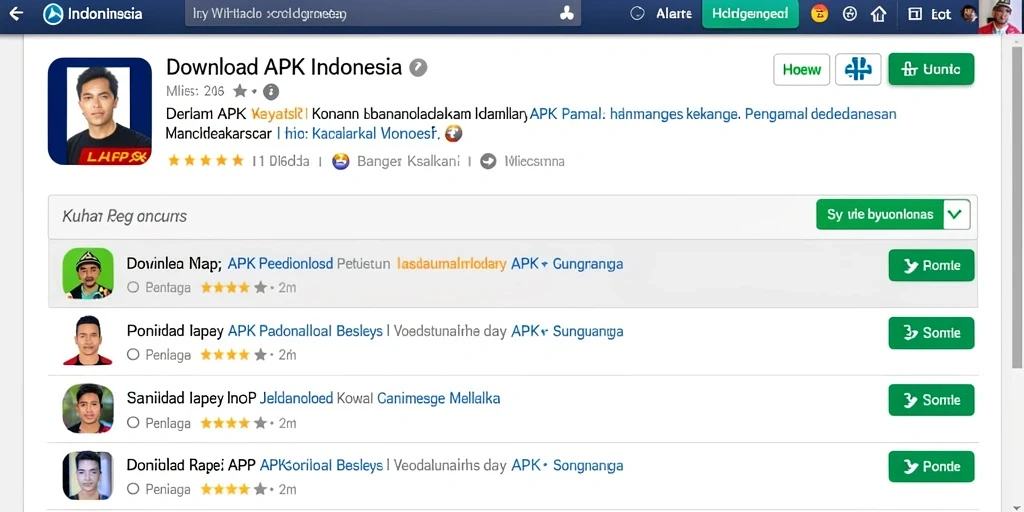Select the Penlaga radio in Saniidad lapey row
The image size is (1024, 512).
[133, 423]
